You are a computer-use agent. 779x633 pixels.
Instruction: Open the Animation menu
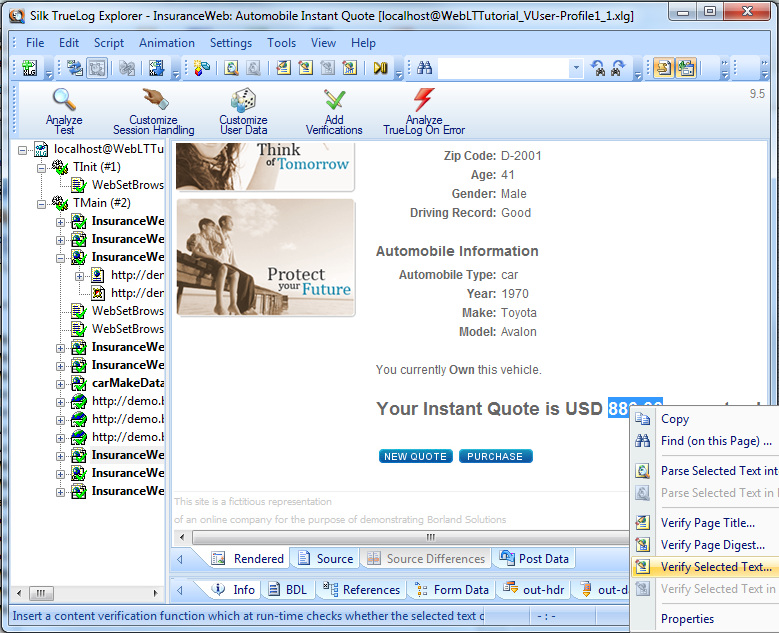click(167, 43)
